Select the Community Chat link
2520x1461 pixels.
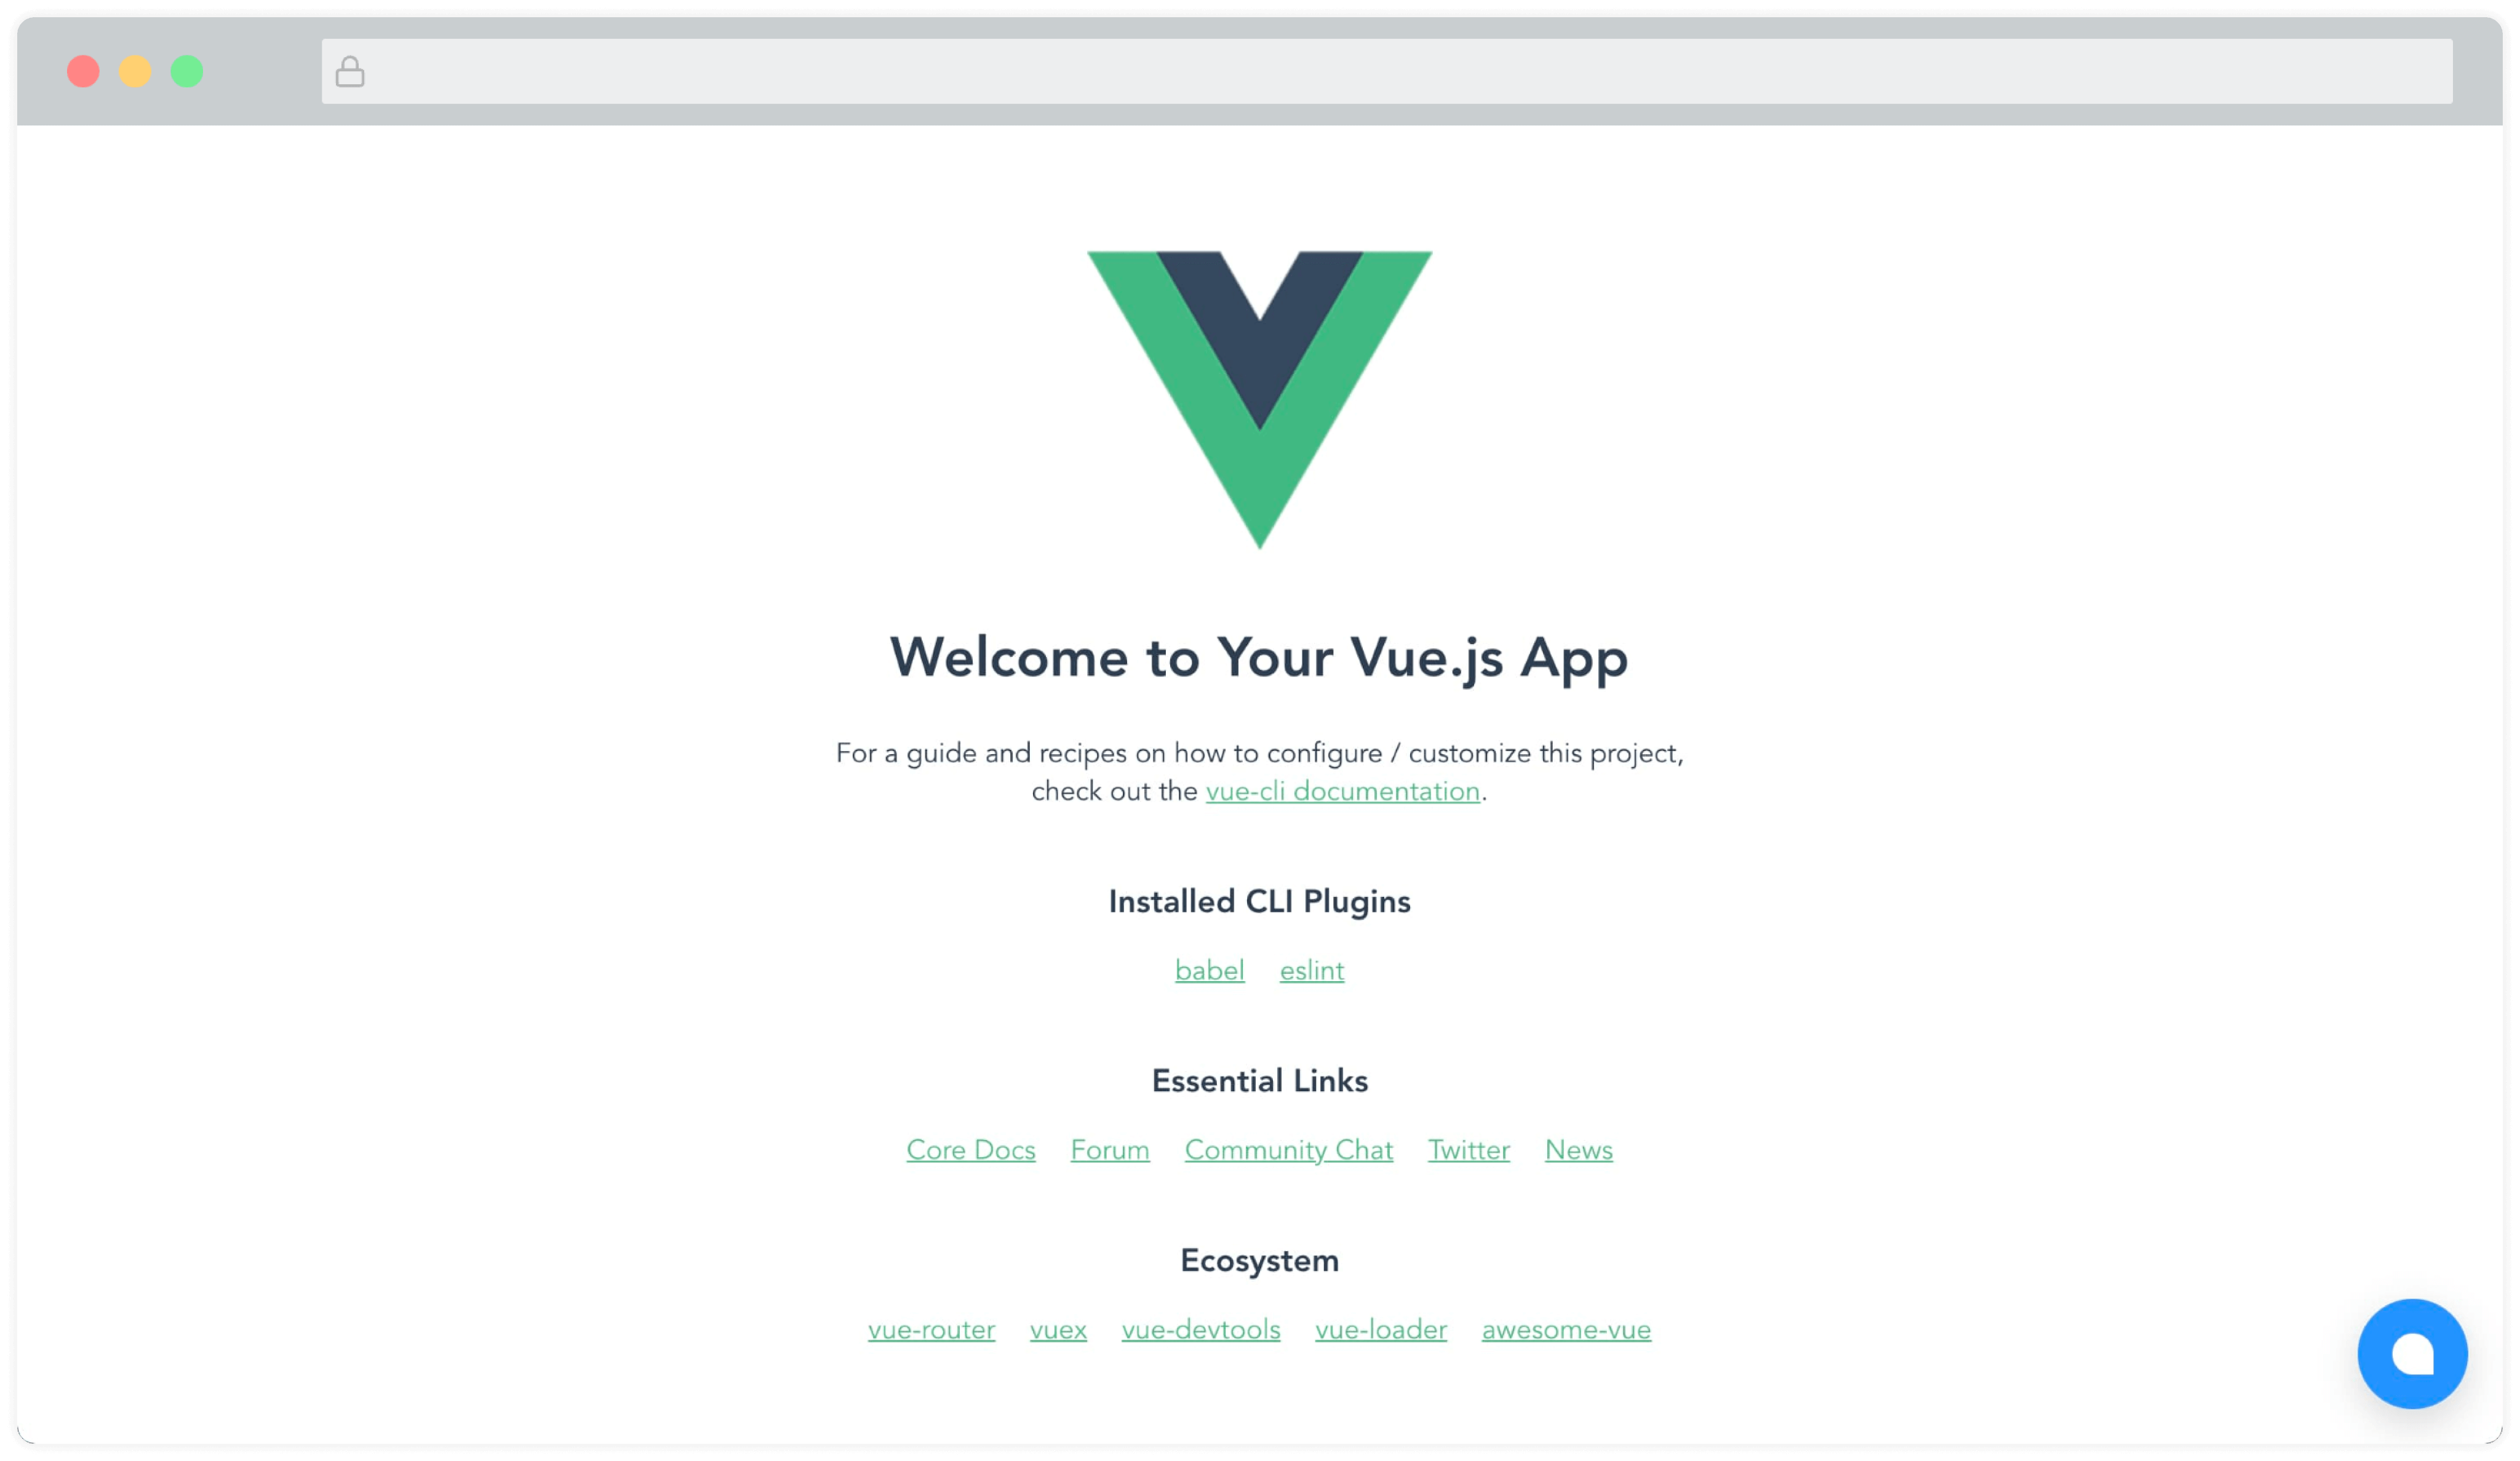pos(1287,1150)
